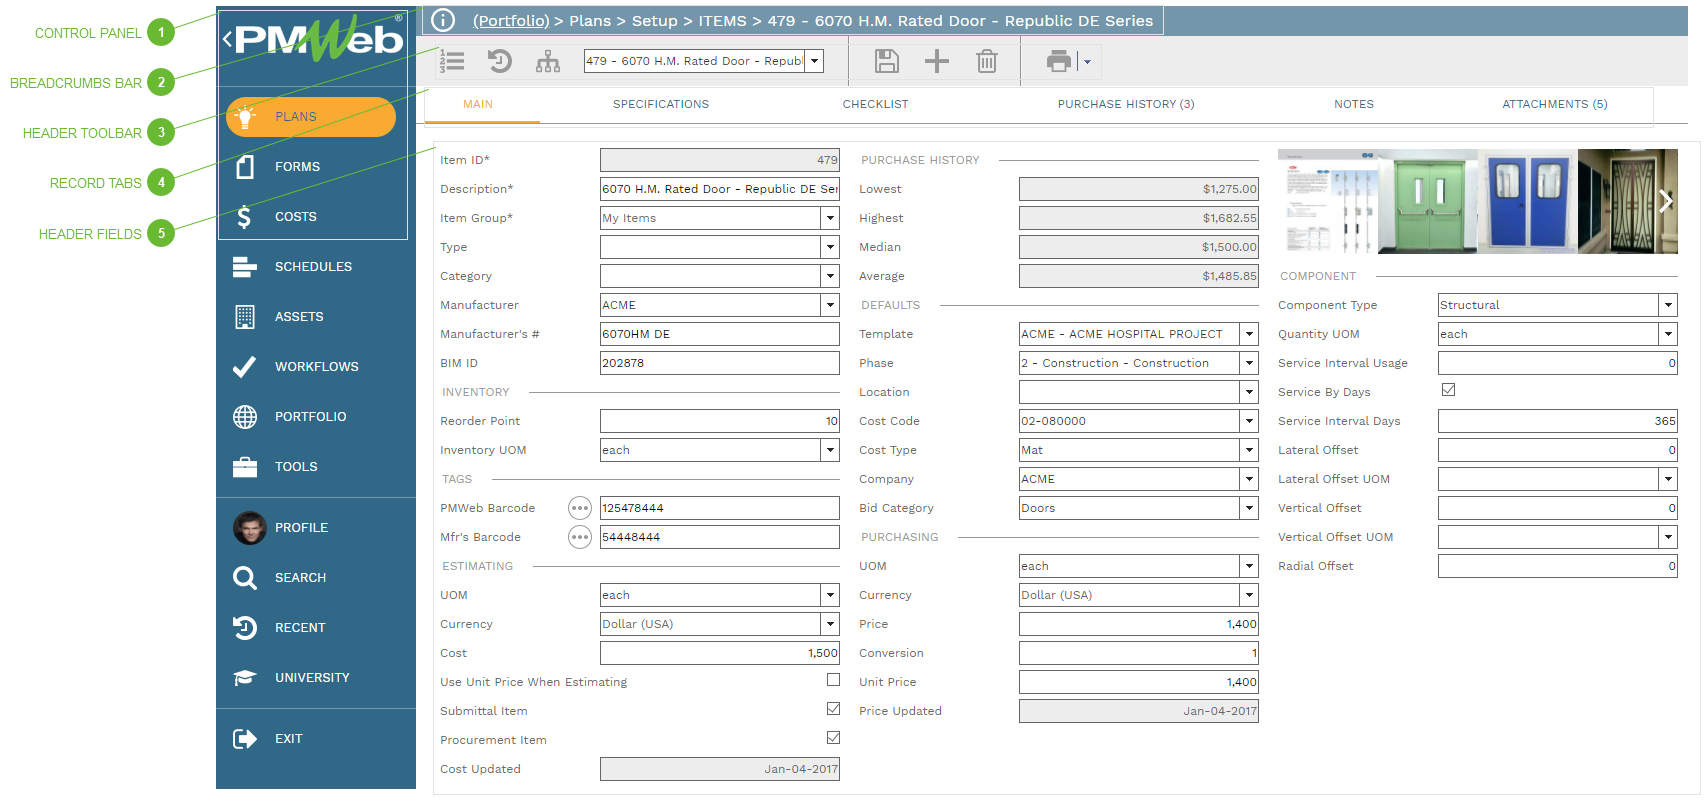Enable Use Unit Price When Estimating checkbox
The height and width of the screenshot is (800, 1706).
[833, 680]
